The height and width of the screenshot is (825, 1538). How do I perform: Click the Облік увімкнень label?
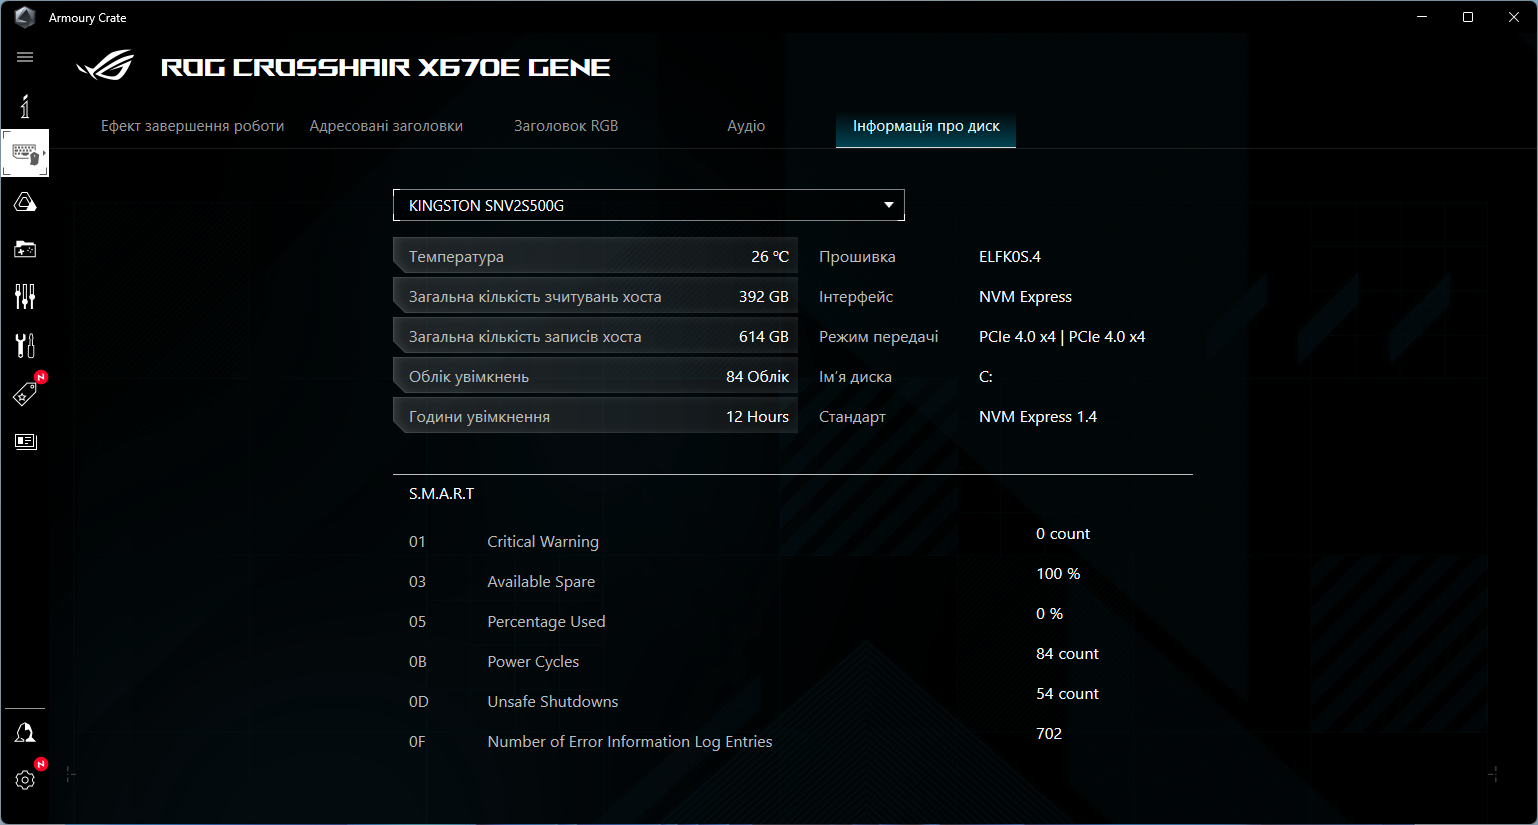point(469,377)
